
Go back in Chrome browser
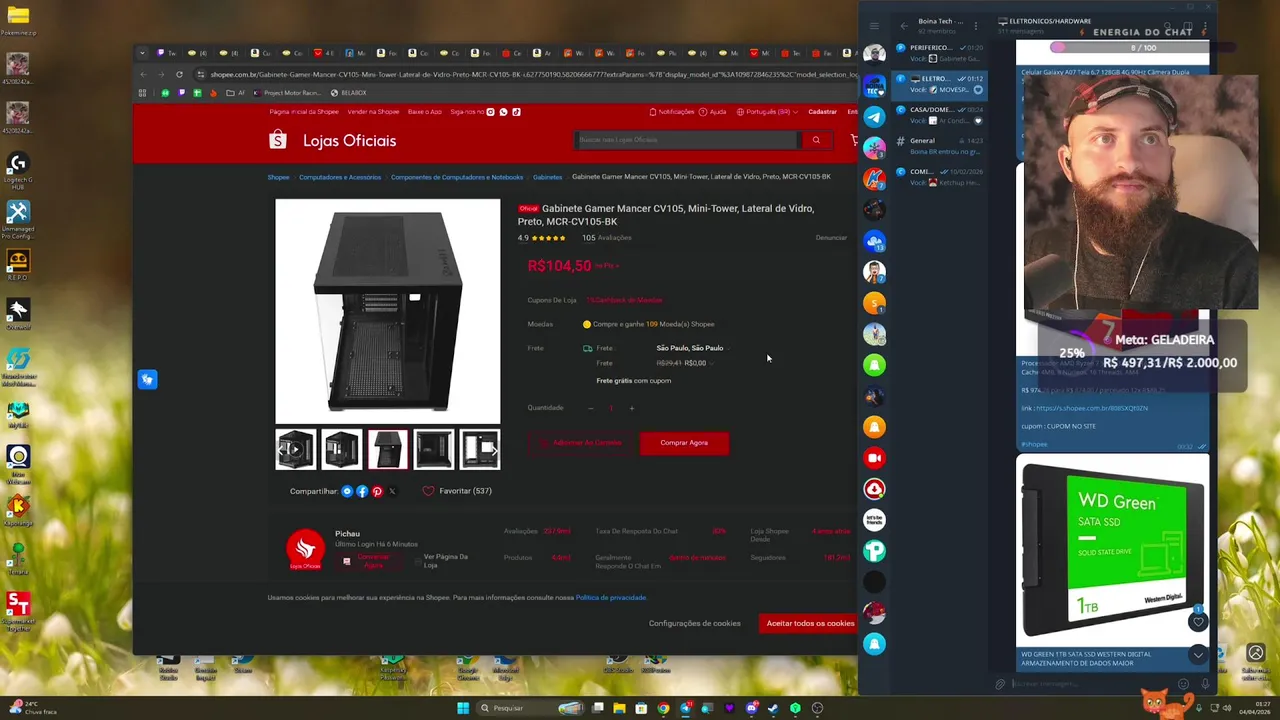[143, 74]
